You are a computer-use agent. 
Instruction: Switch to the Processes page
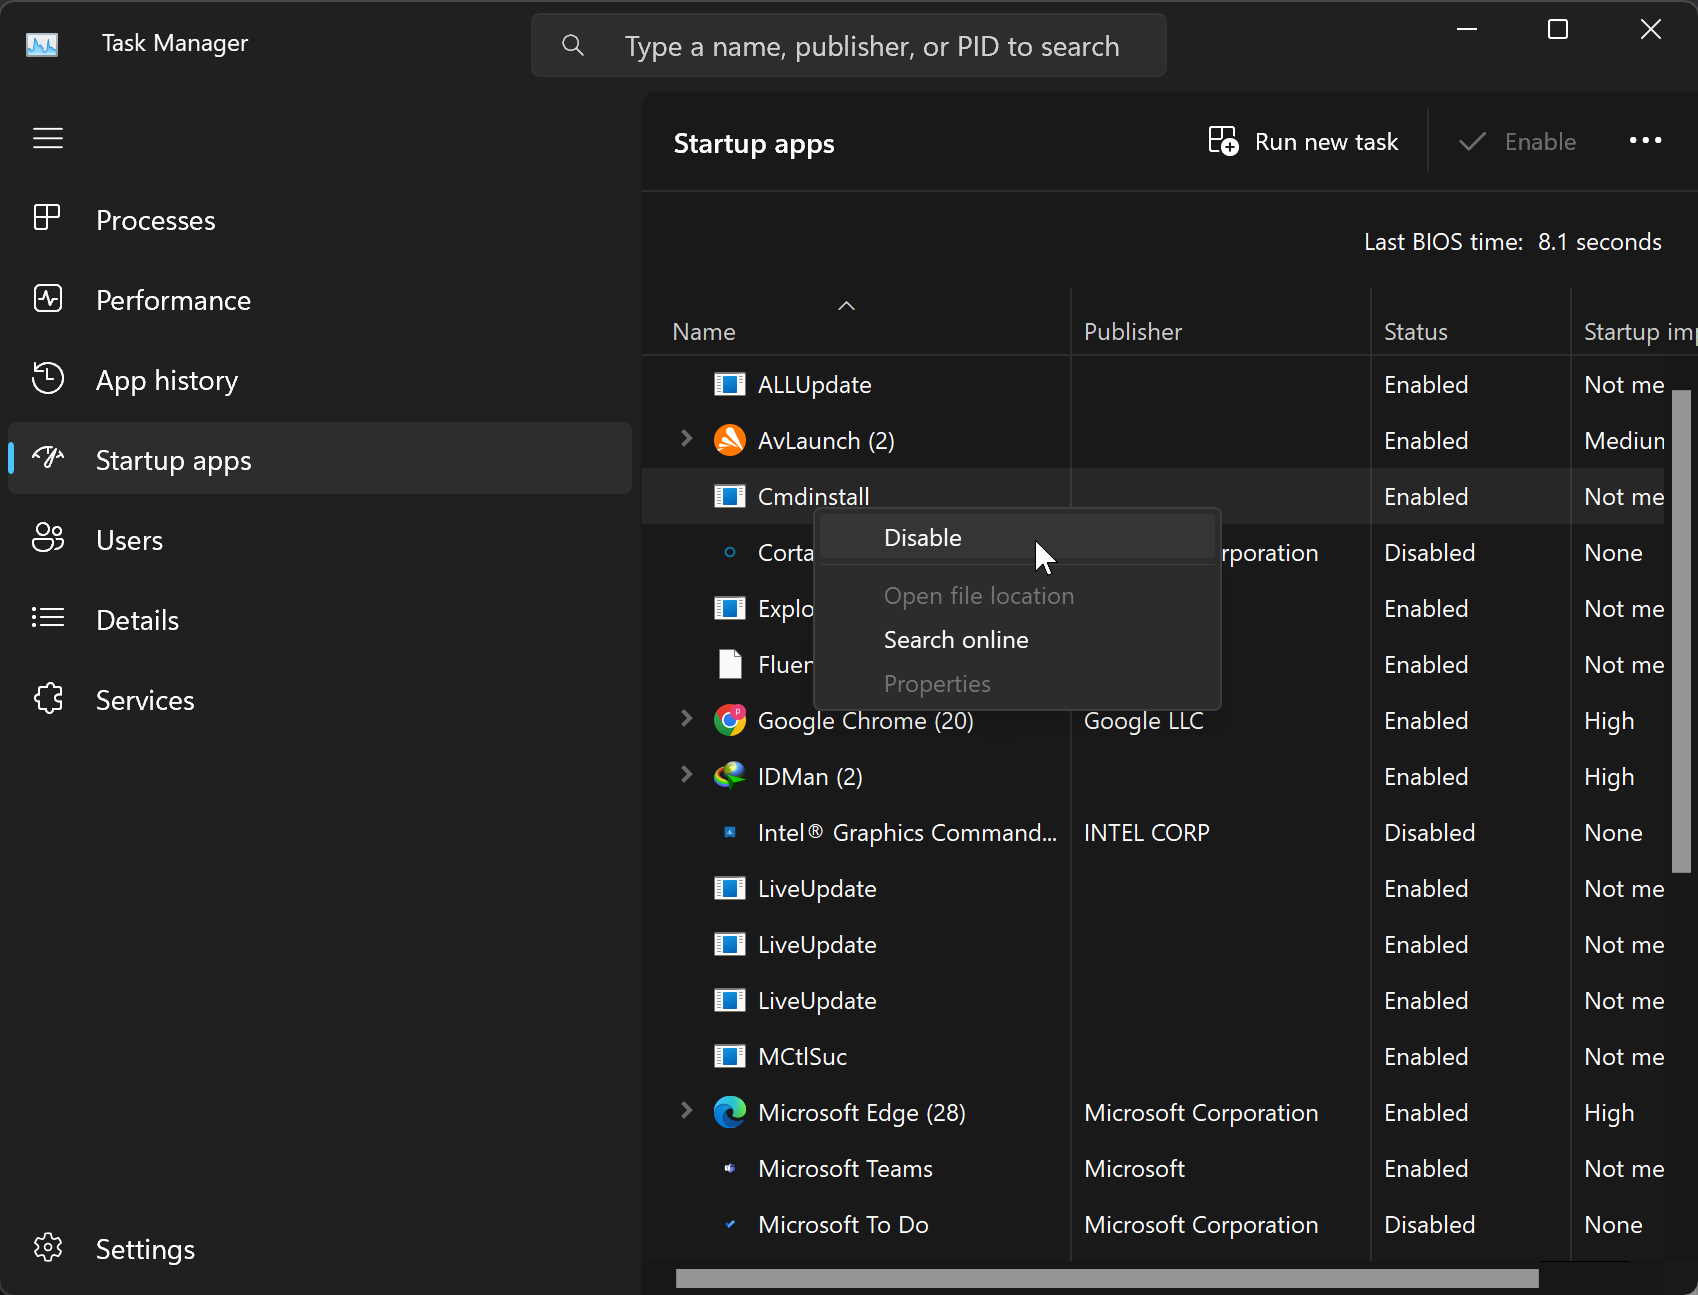pyautogui.click(x=320, y=220)
